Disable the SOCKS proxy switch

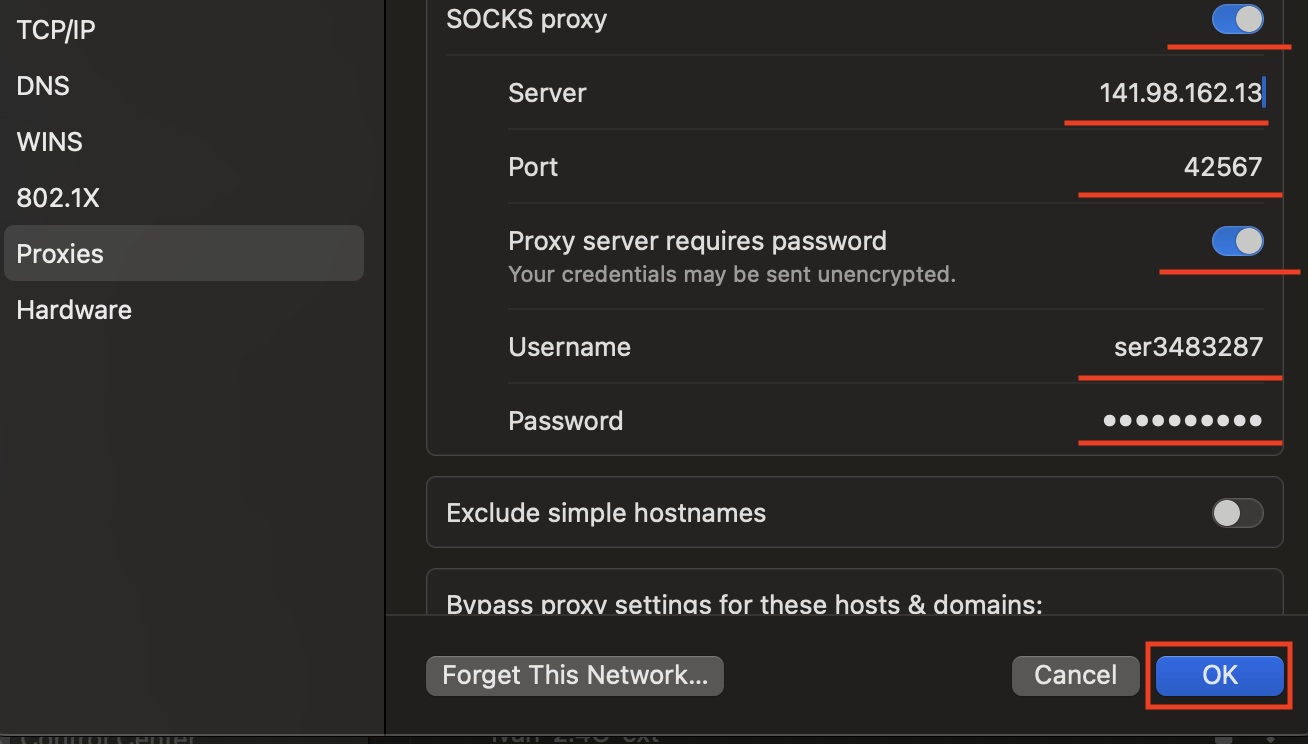click(x=1238, y=19)
